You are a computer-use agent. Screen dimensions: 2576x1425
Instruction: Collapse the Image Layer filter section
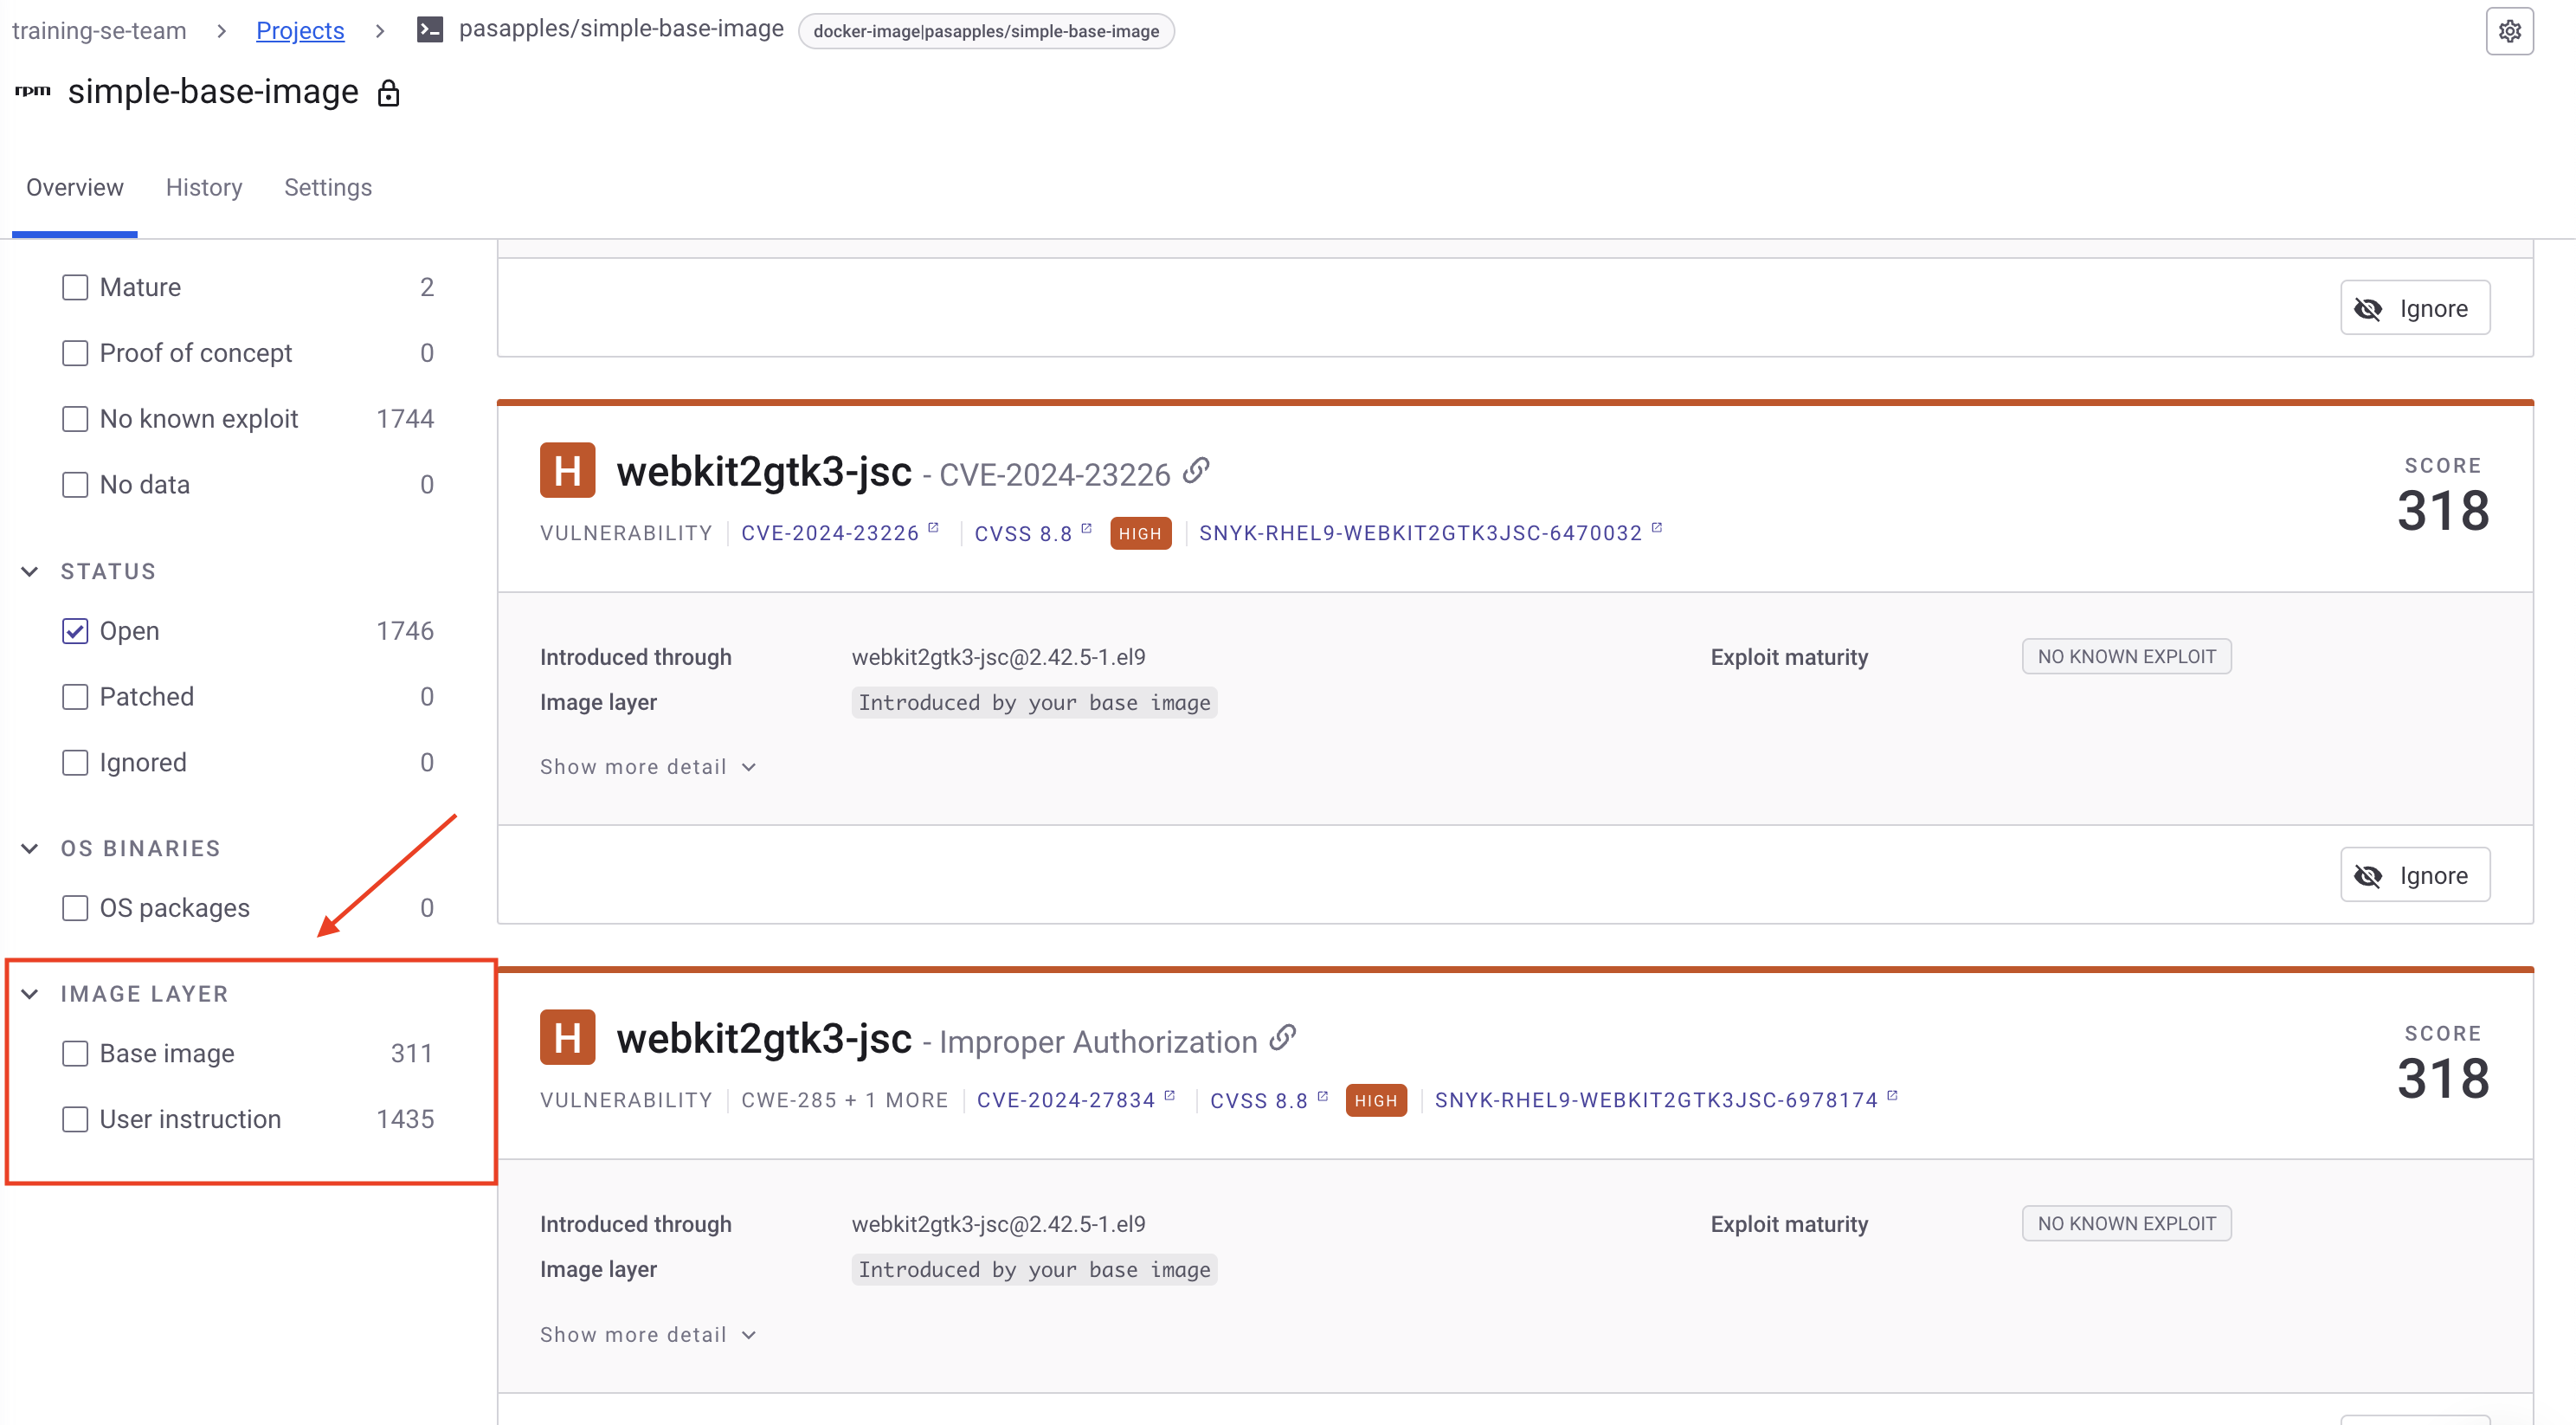(30, 993)
